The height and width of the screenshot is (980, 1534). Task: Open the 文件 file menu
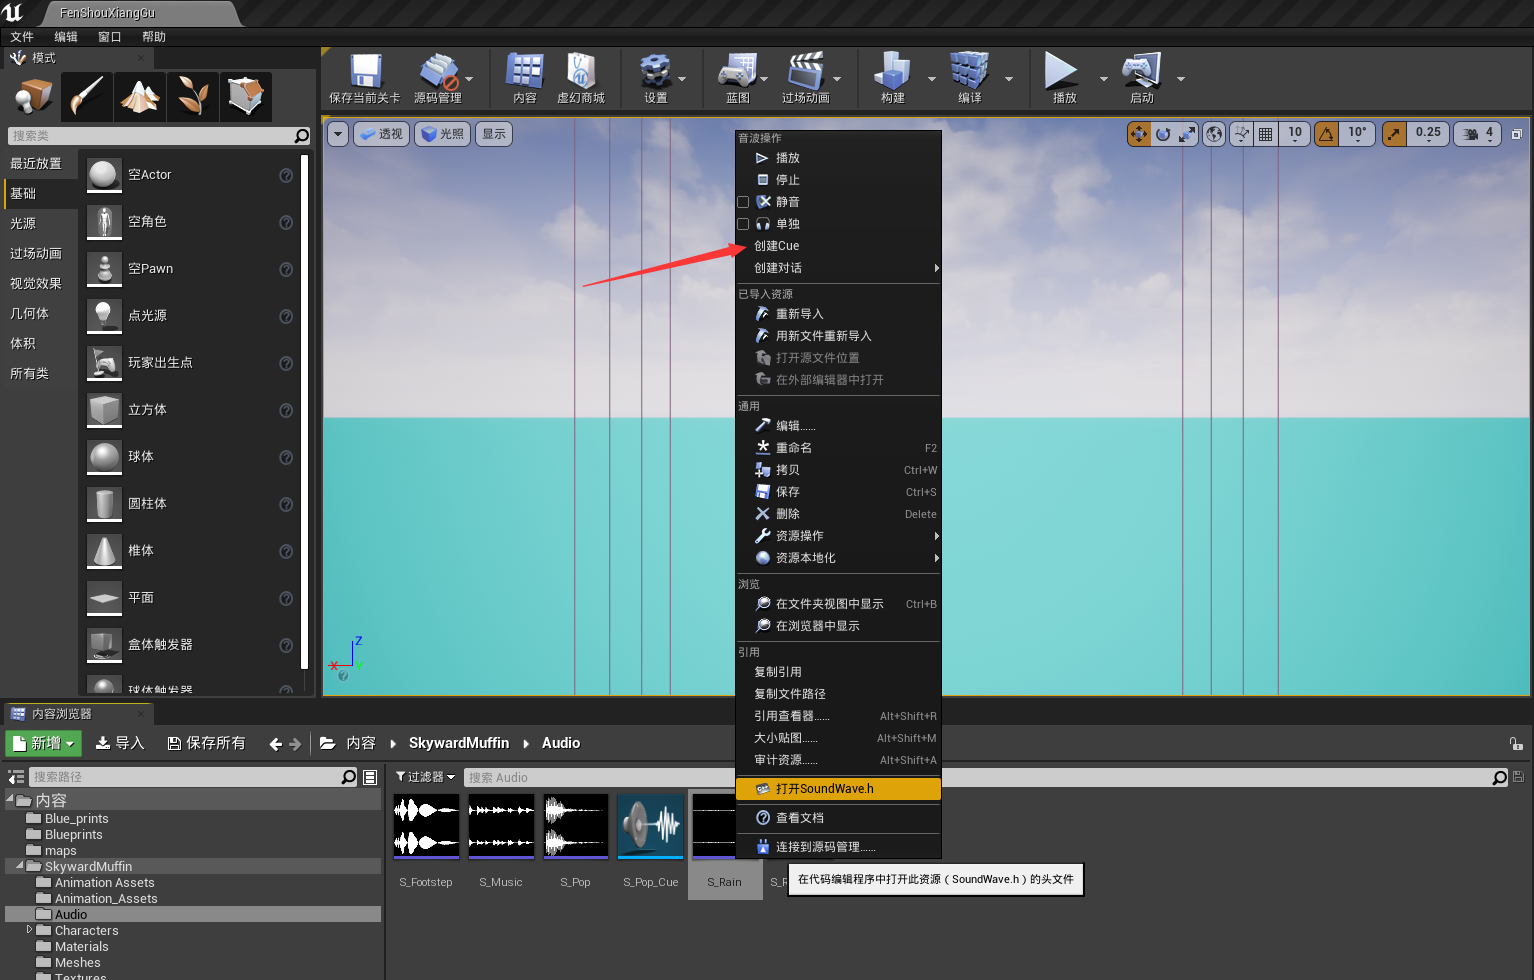22,37
